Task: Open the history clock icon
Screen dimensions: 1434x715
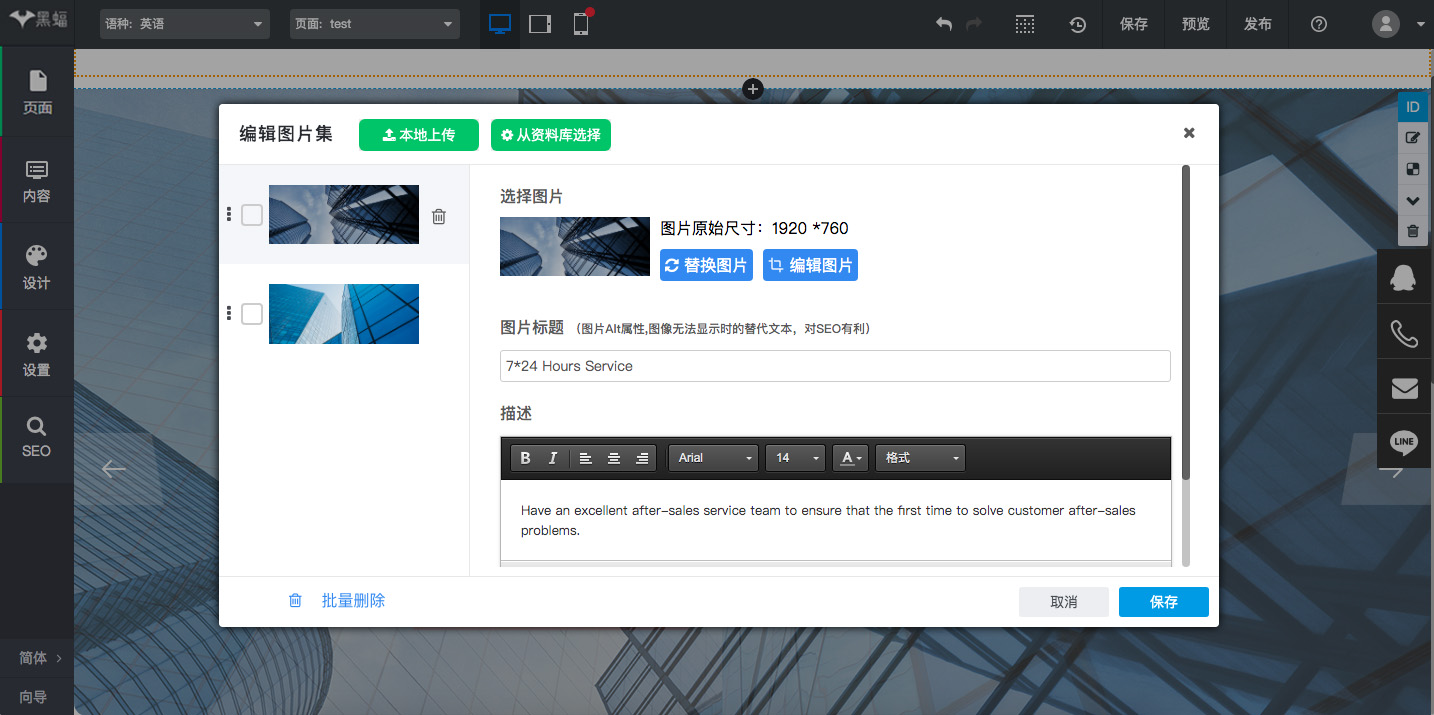Action: [x=1077, y=24]
